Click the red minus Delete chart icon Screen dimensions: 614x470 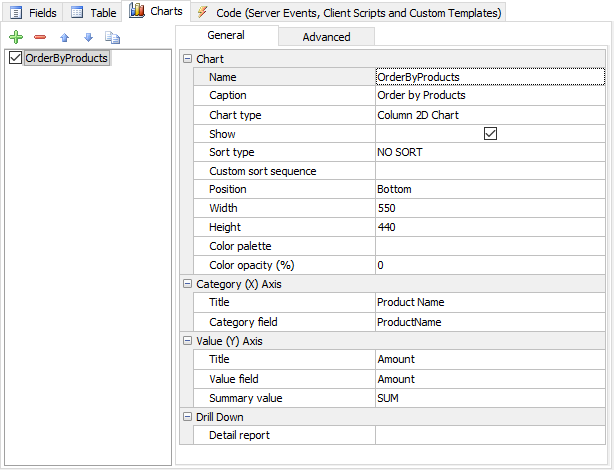point(40,37)
